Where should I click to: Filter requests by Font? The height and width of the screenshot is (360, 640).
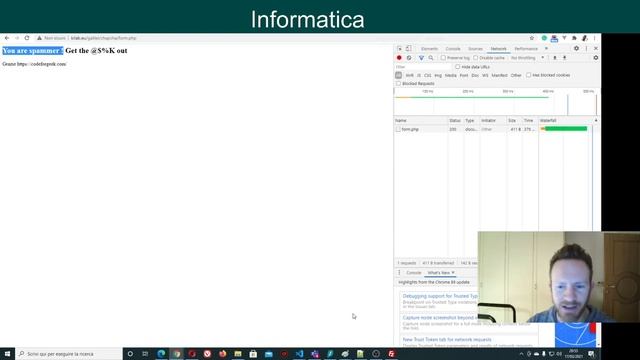tap(464, 76)
